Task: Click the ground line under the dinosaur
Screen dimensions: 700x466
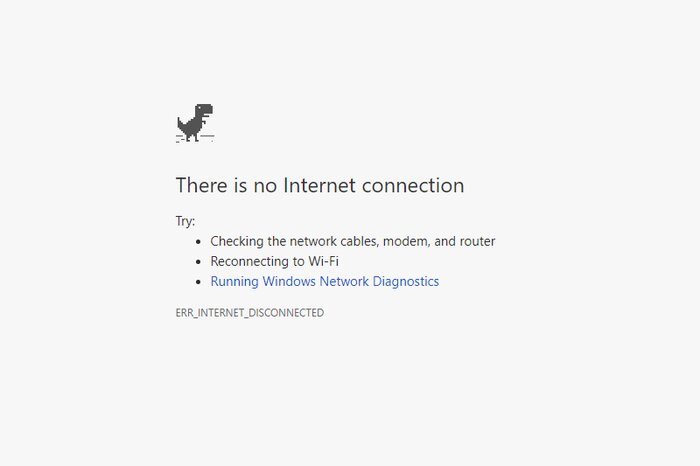Action: coord(195,137)
